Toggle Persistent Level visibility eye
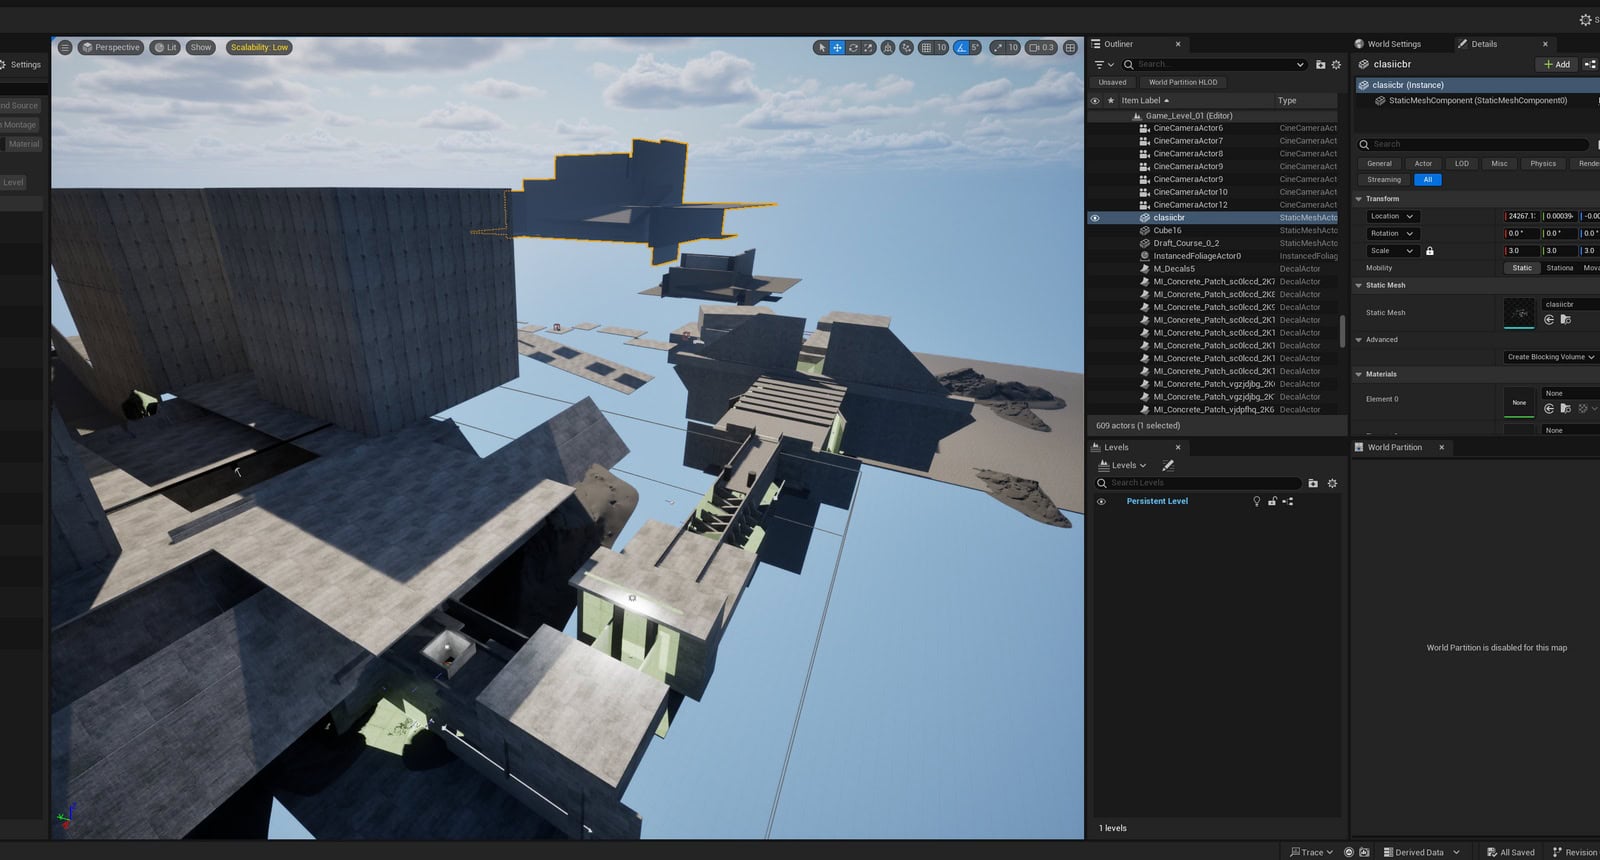Image resolution: width=1600 pixels, height=860 pixels. coord(1101,502)
